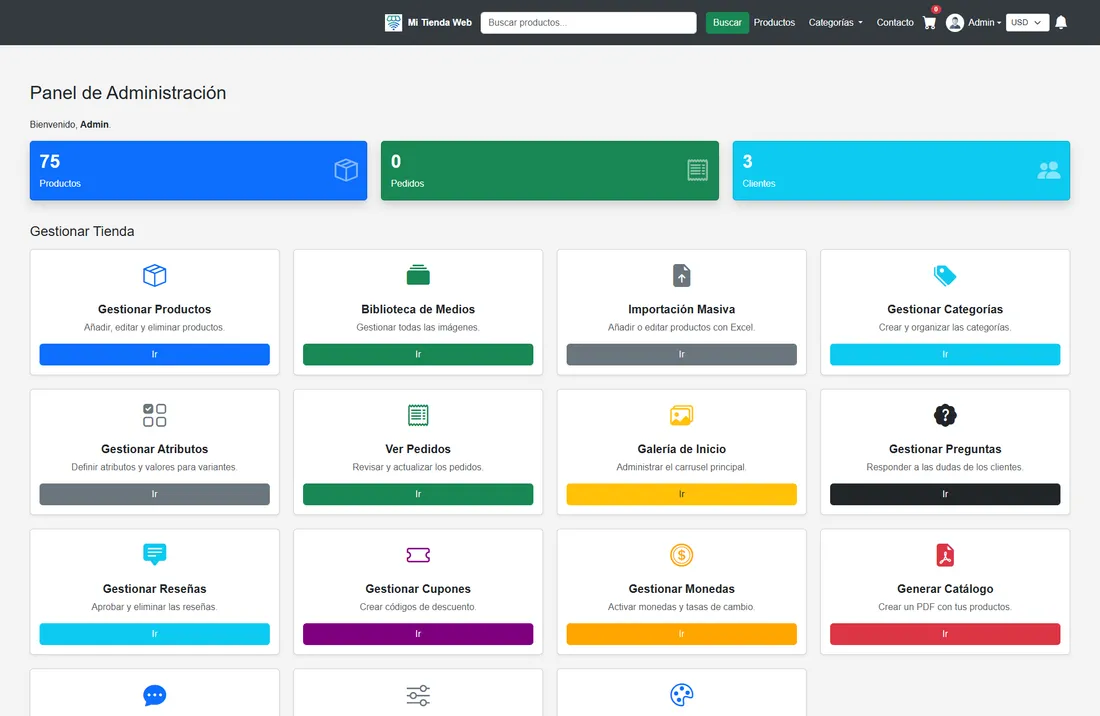Screen dimensions: 1100x716
Task: Click the Gestionar Monedas coin icon
Action: point(681,555)
